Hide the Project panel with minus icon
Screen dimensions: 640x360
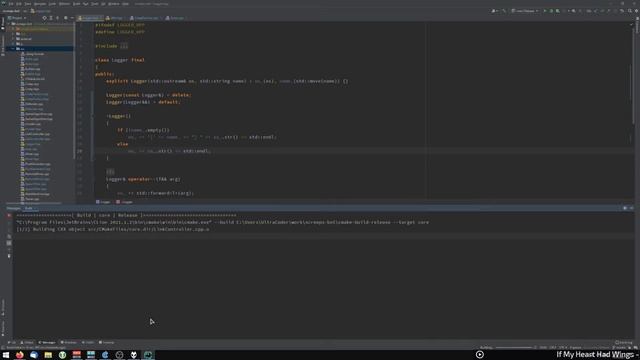72,18
